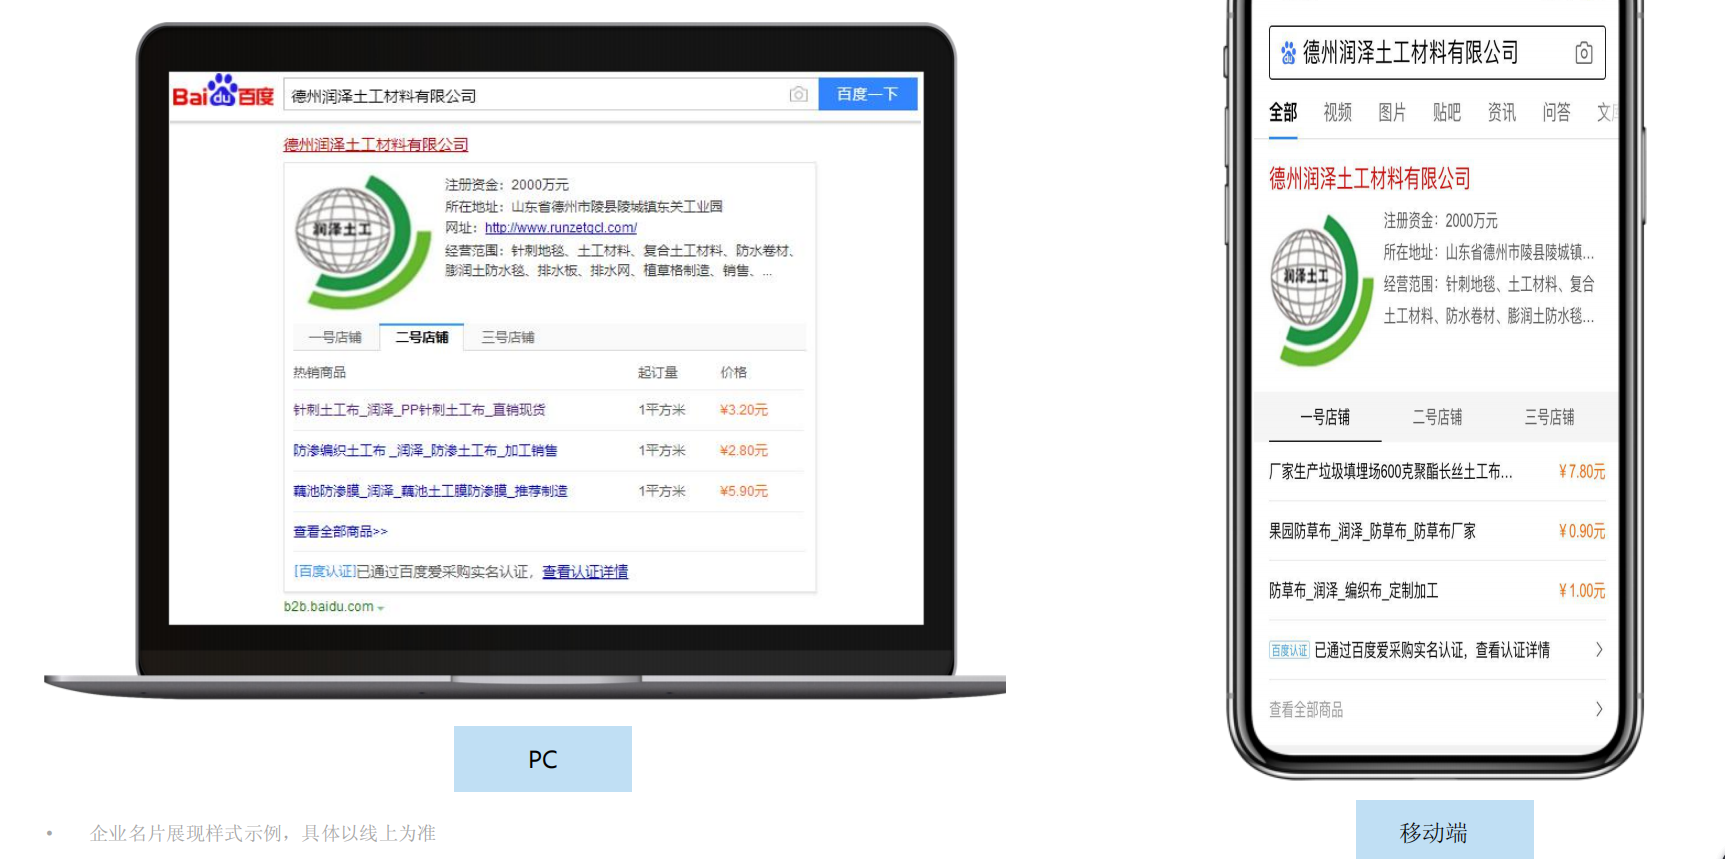Click the 润泽土工 company logo on PC card
The width and height of the screenshot is (1725, 859).
click(362, 241)
